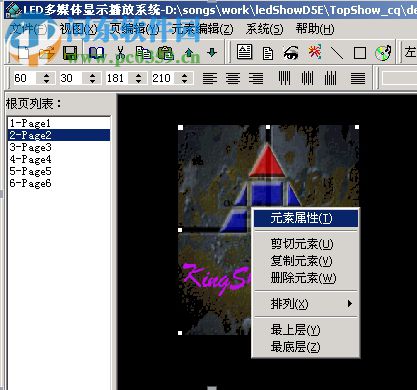Select the diagonal line tool
Screen dimensions: 417x390
tap(337, 53)
